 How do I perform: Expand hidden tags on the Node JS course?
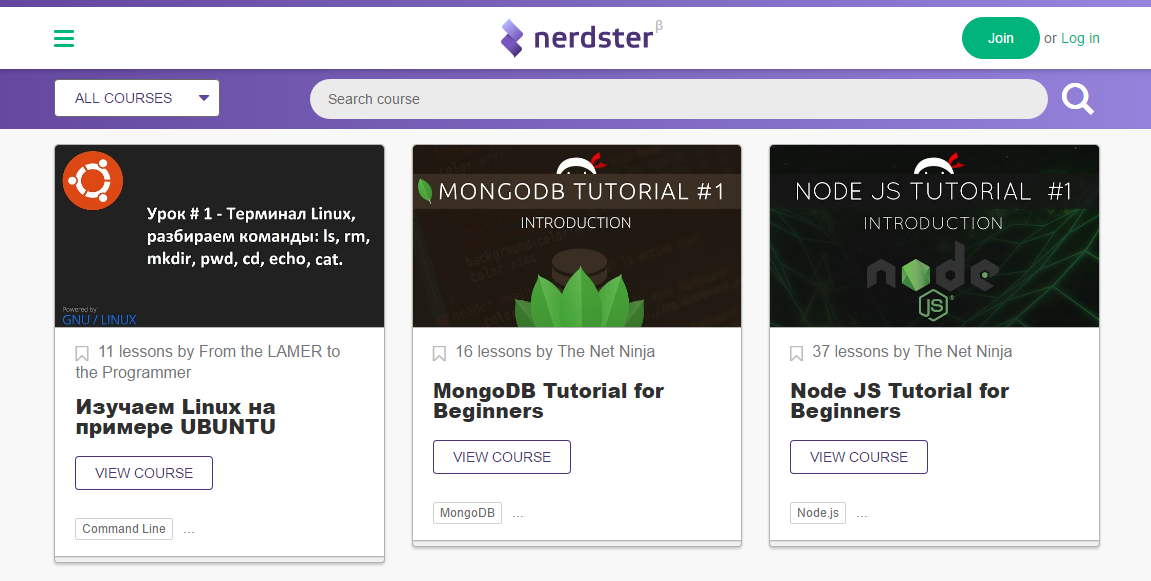861,512
